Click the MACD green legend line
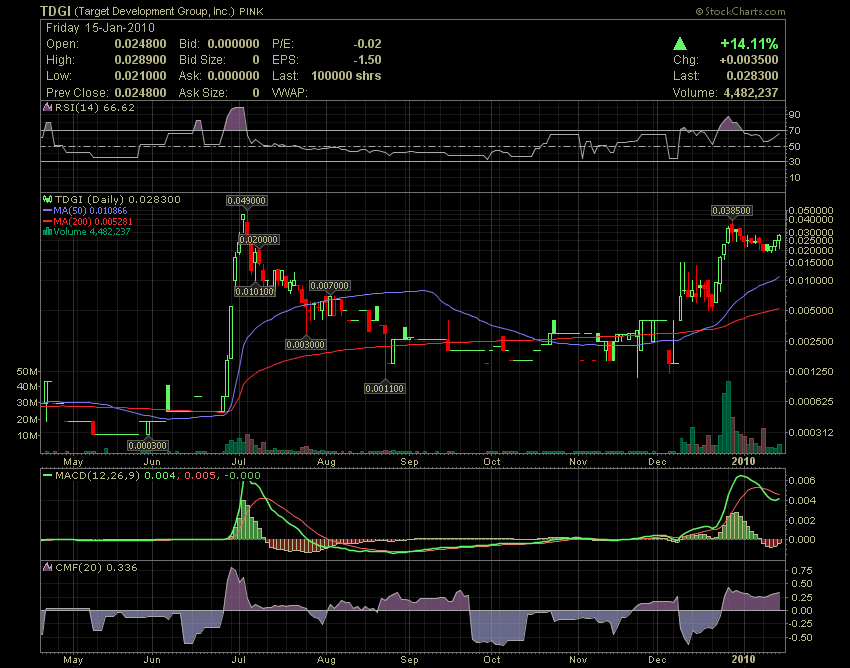Image resolution: width=850 pixels, height=668 pixels. (48, 476)
